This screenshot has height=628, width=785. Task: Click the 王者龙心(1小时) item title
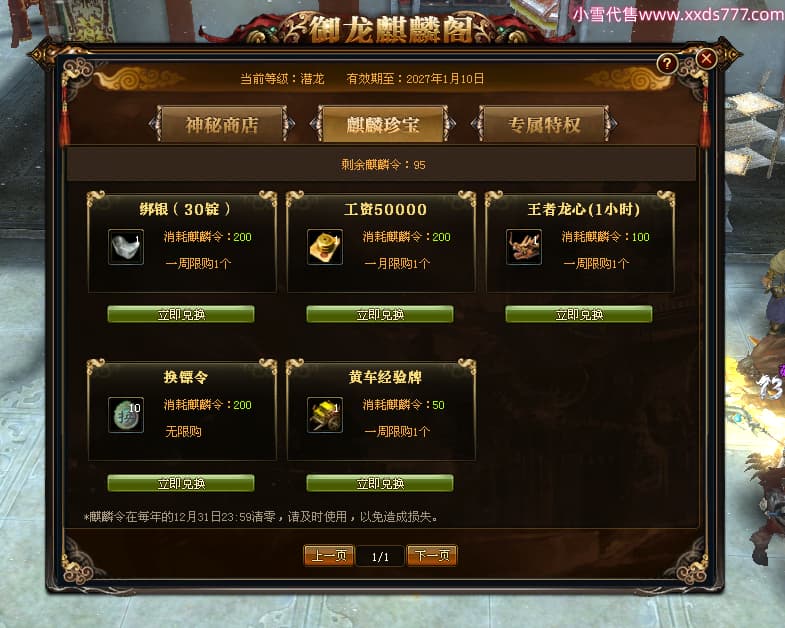pos(584,209)
